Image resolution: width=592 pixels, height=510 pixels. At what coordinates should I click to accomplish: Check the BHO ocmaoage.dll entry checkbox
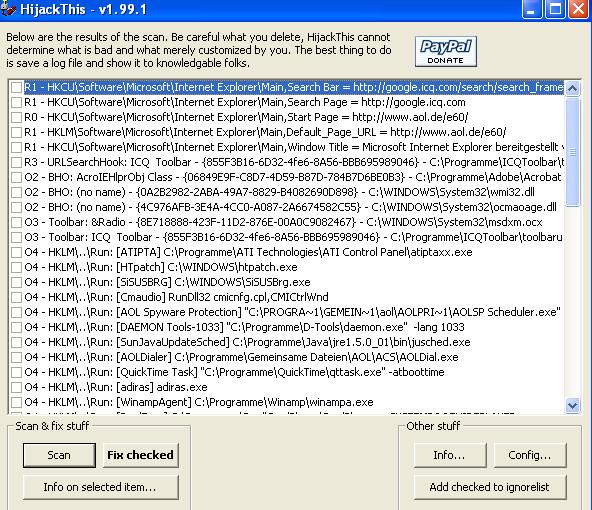[16, 207]
